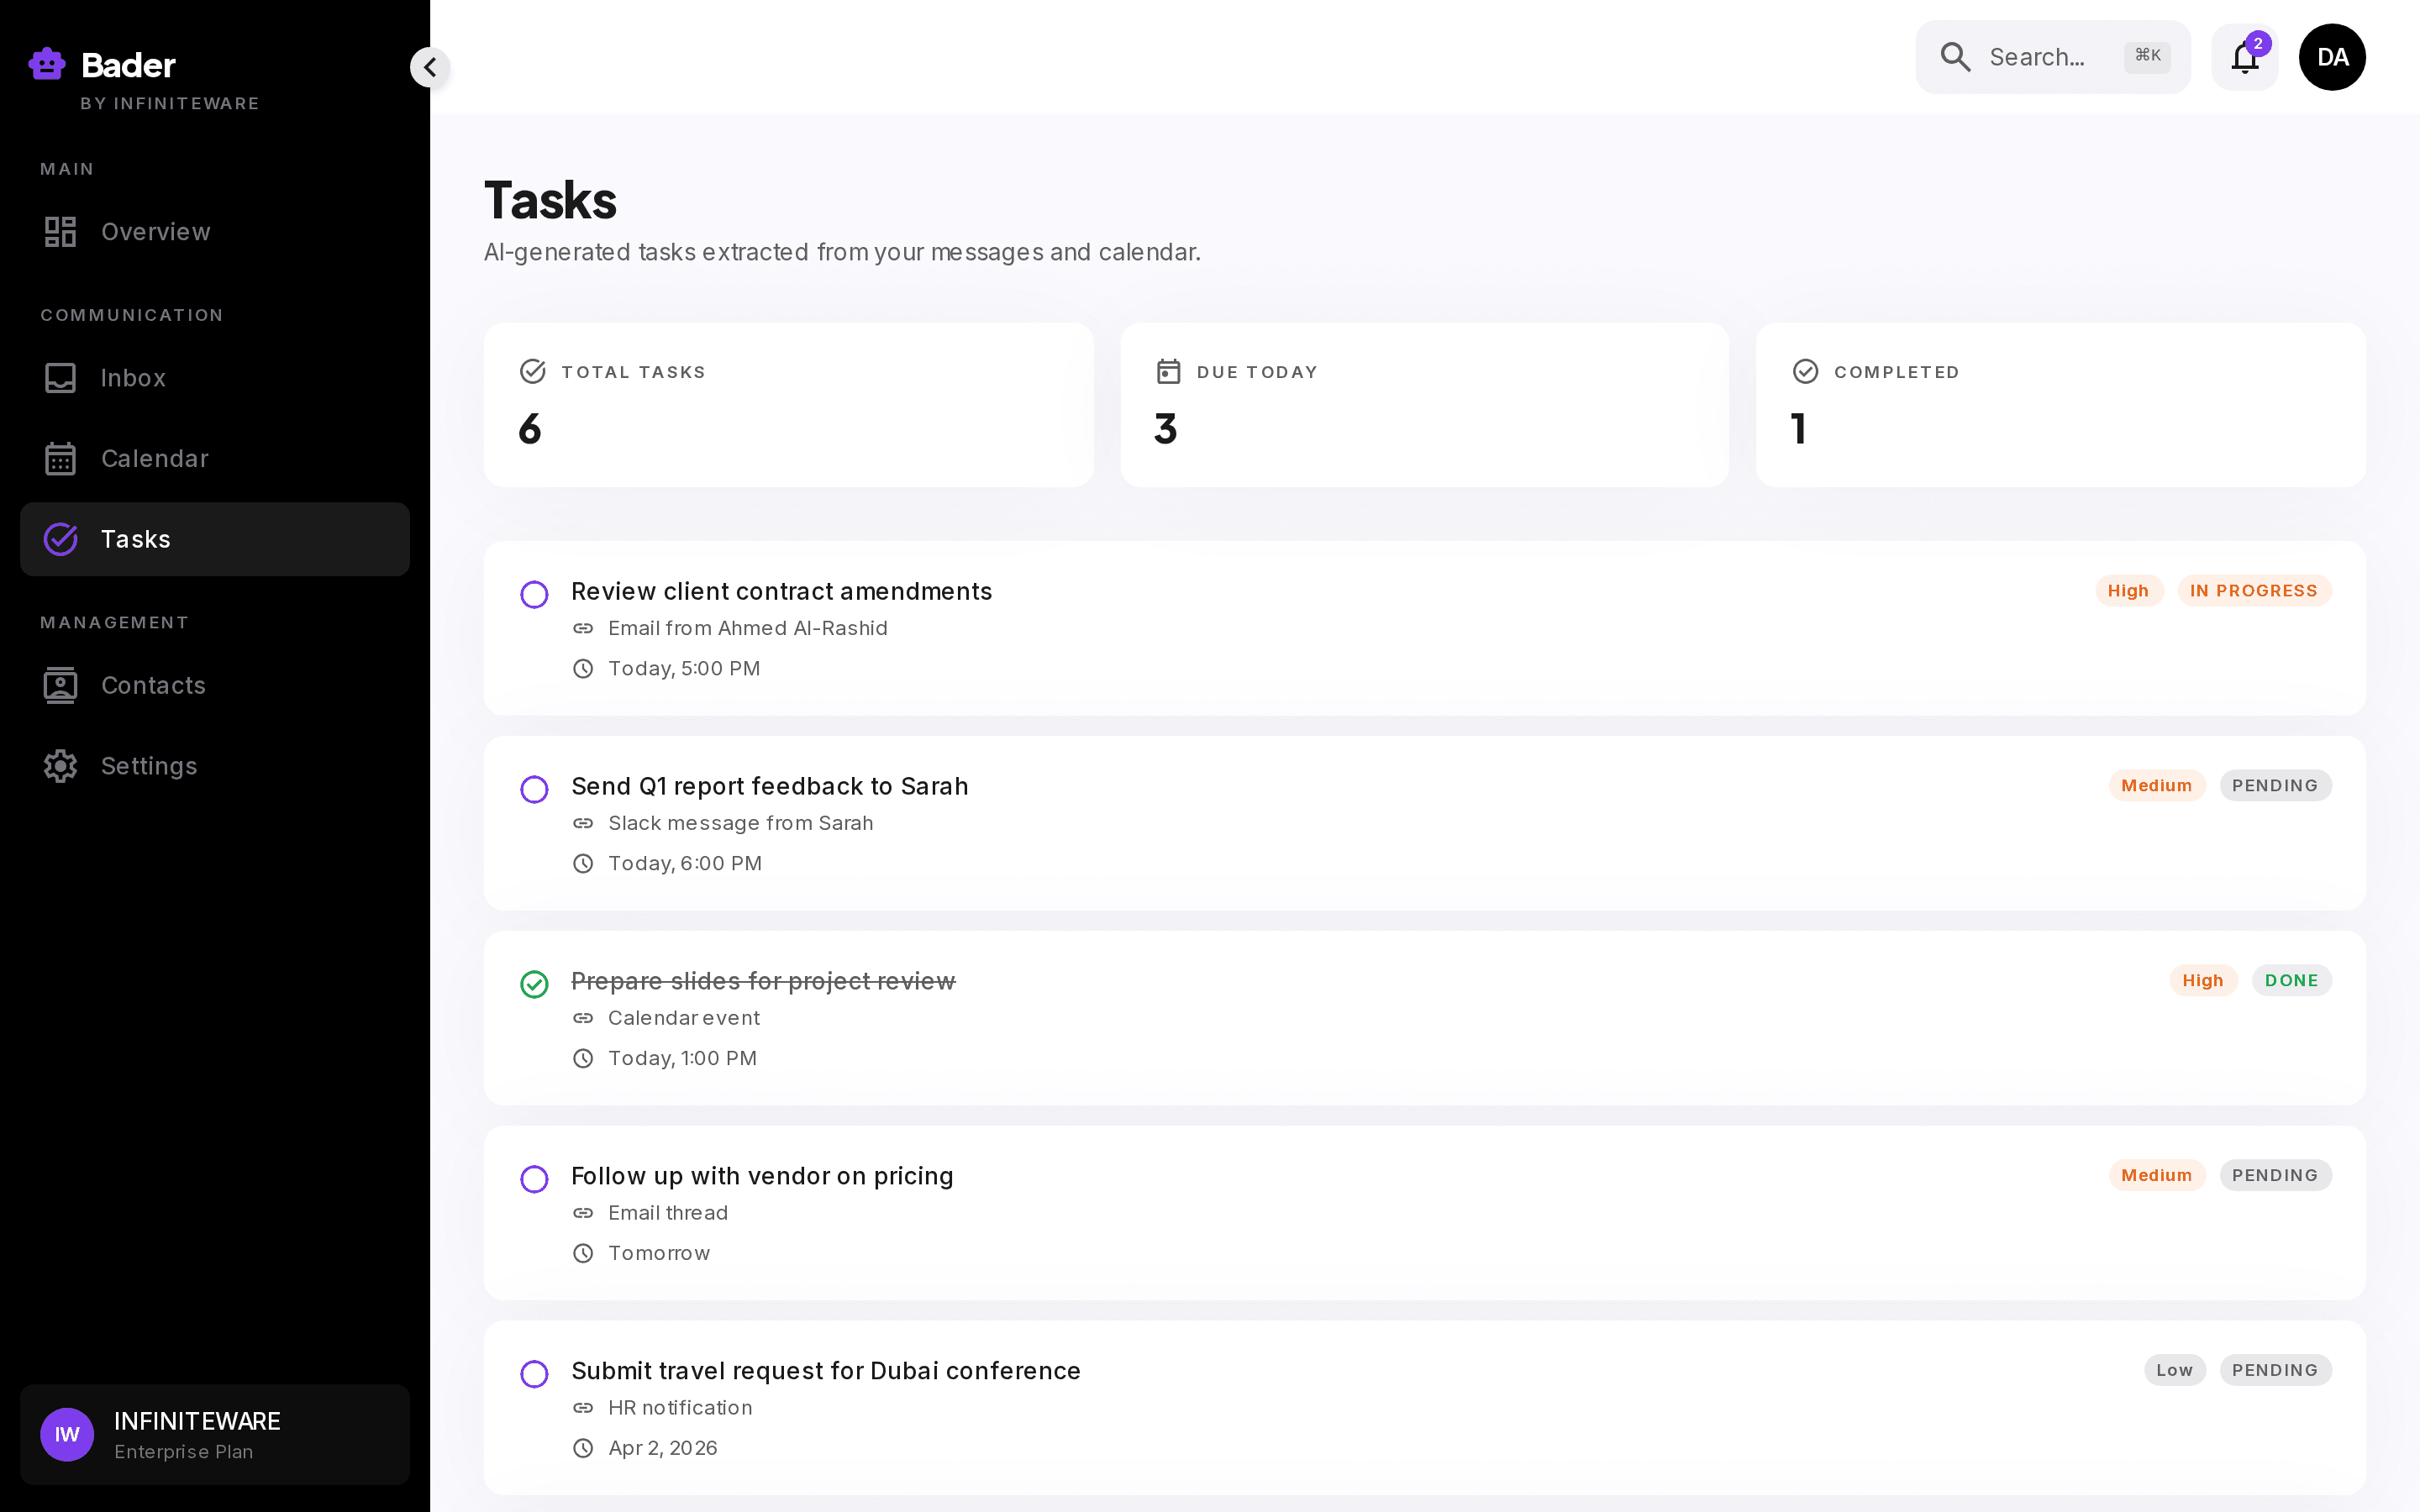Open the Overview page
Viewport: 2420px width, 1512px height.
(x=215, y=232)
